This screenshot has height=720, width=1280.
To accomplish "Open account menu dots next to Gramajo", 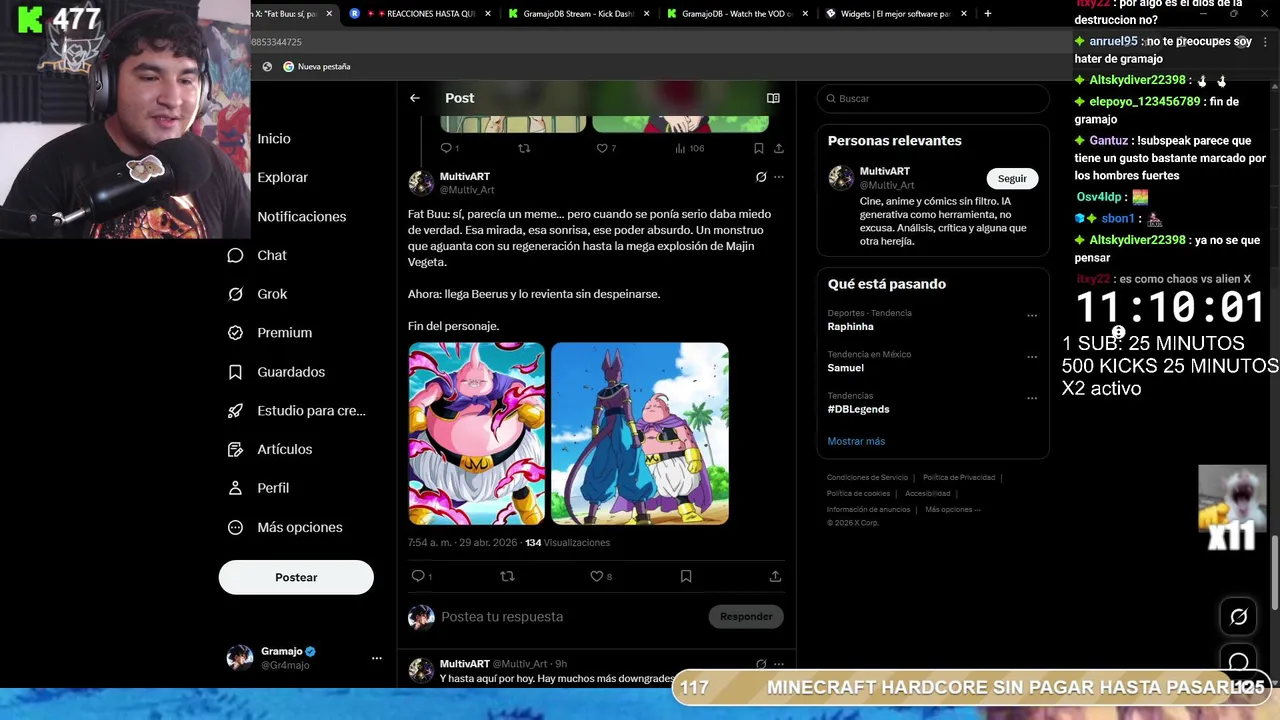I will point(377,658).
